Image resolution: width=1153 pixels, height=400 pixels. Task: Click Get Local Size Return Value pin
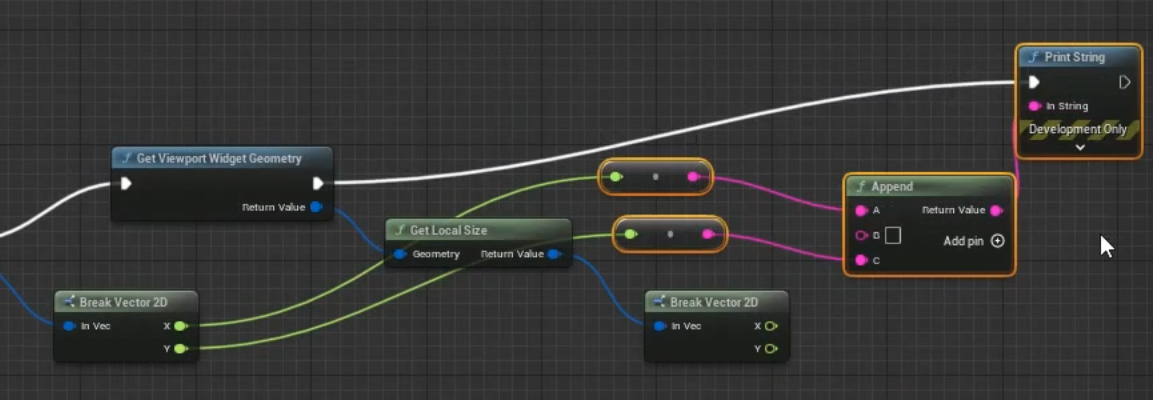(554, 254)
